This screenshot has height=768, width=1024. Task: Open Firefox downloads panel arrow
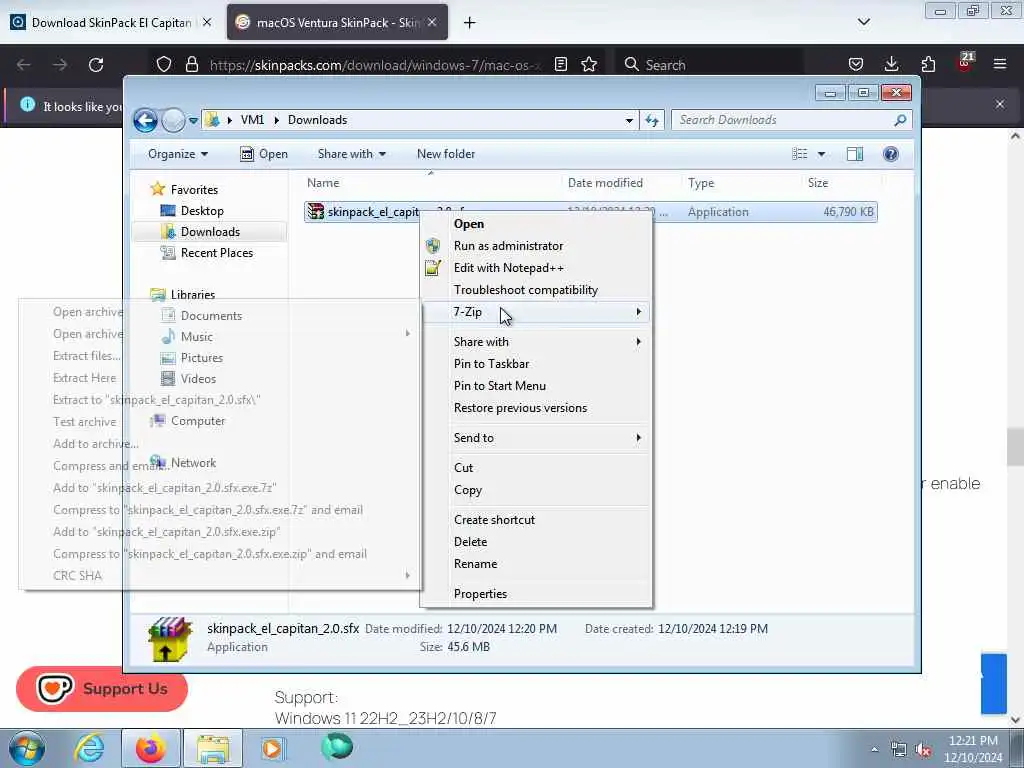891,64
